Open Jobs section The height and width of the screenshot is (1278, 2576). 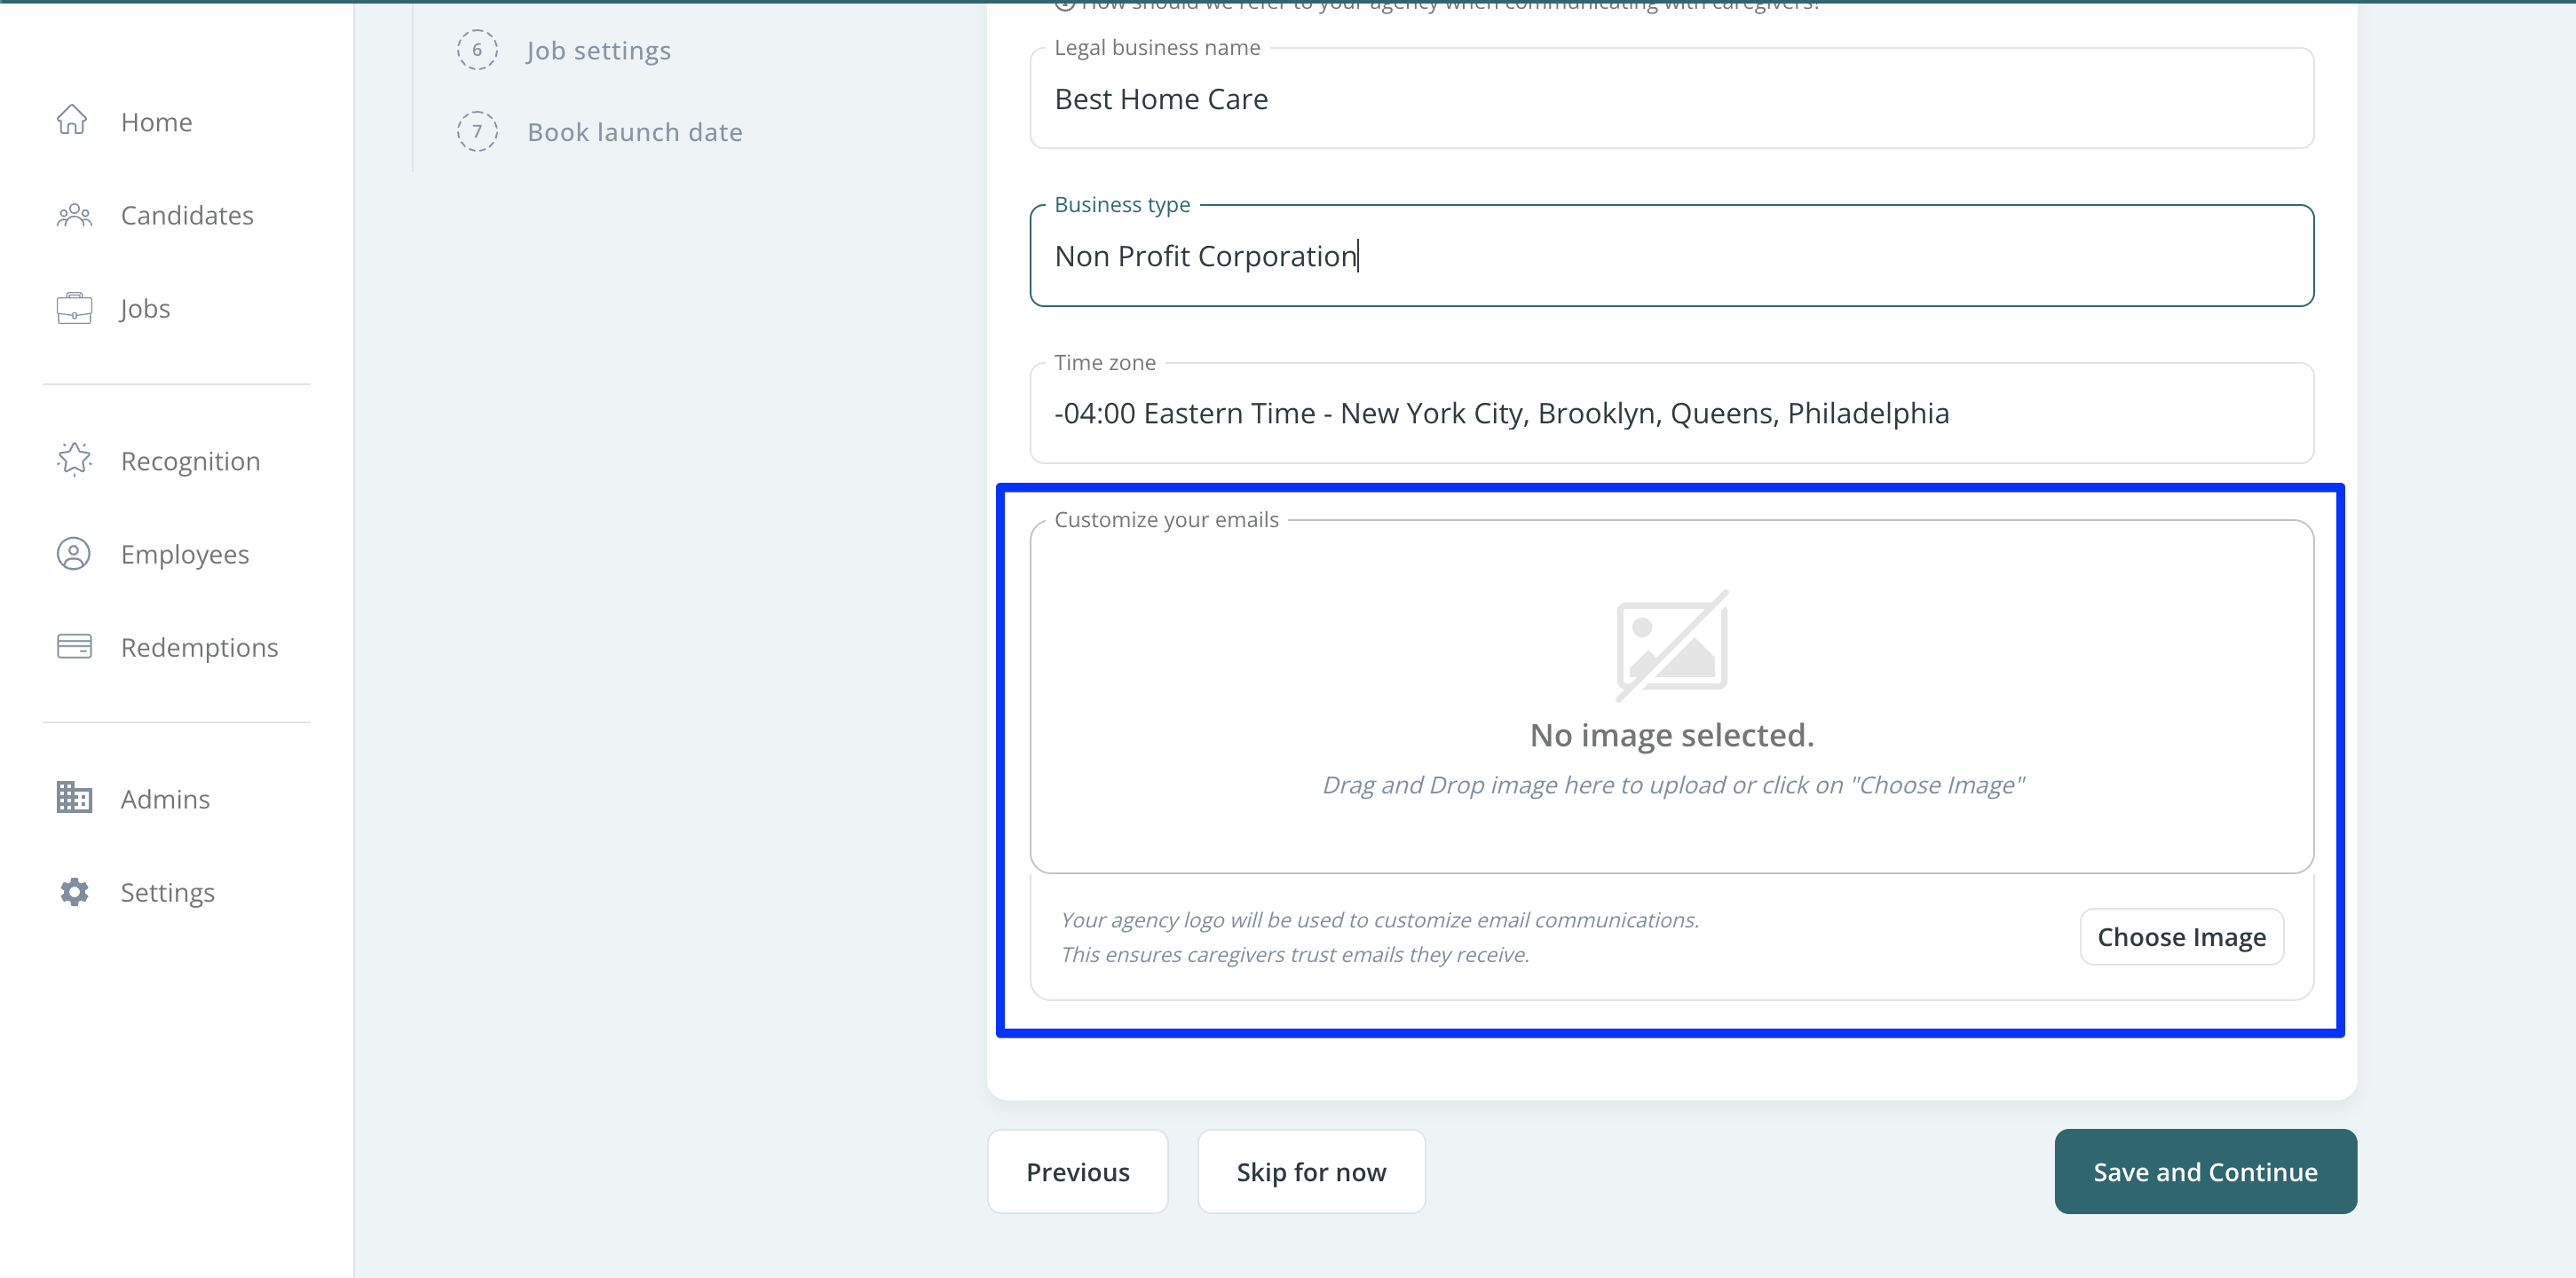coord(145,308)
